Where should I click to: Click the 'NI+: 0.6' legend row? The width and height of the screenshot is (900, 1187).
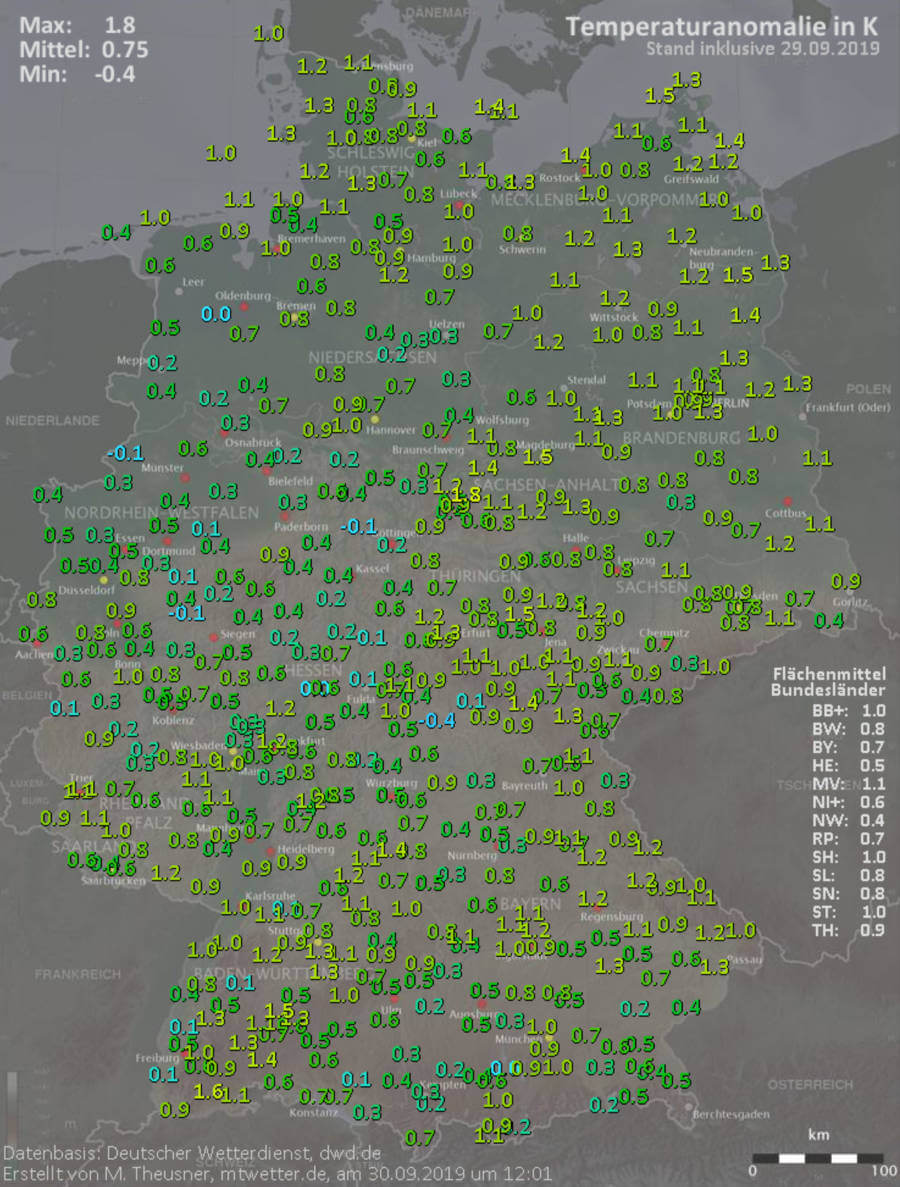pos(848,802)
